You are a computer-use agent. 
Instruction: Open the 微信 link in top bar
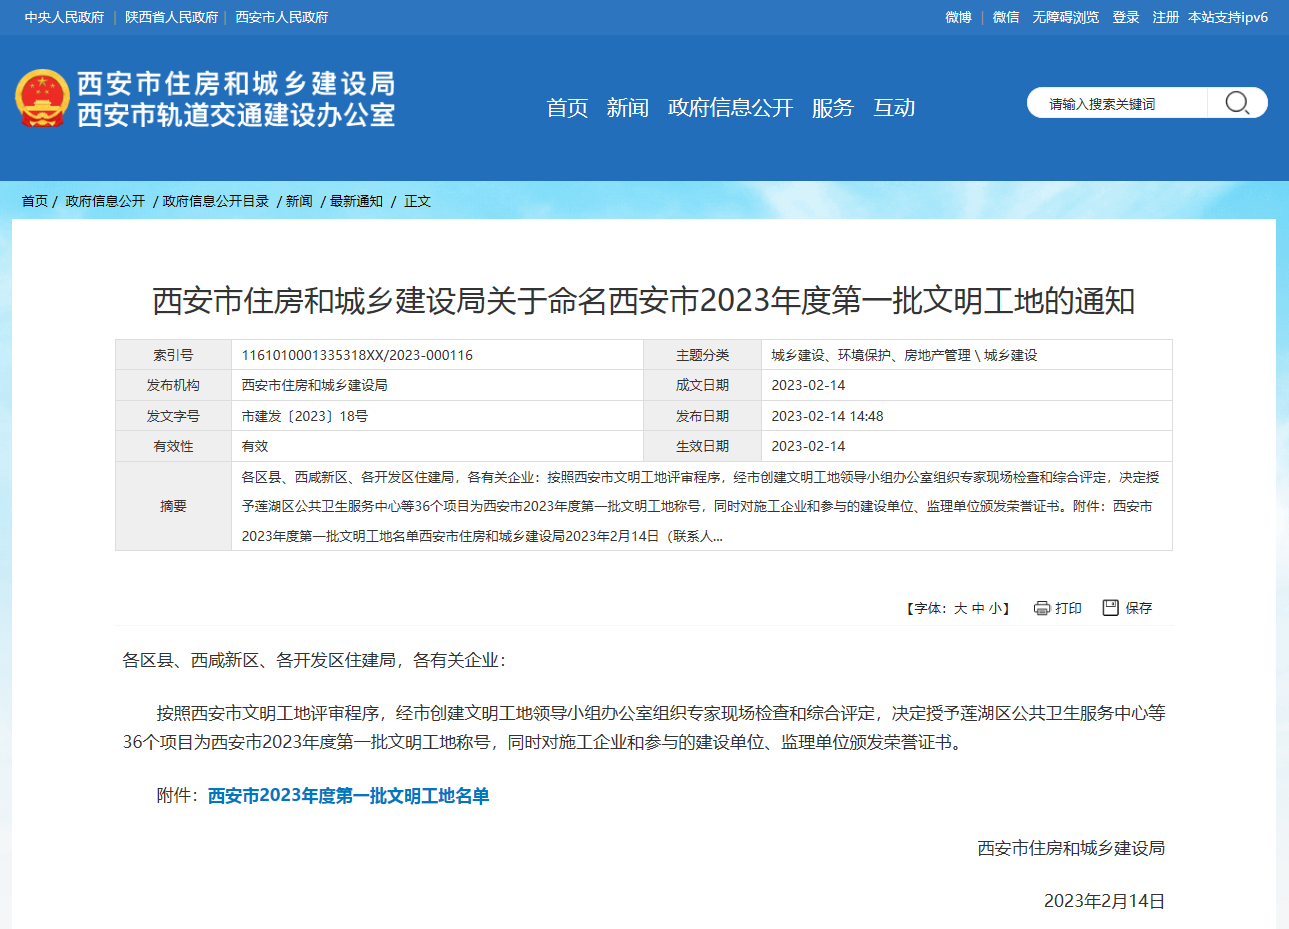coord(1006,17)
